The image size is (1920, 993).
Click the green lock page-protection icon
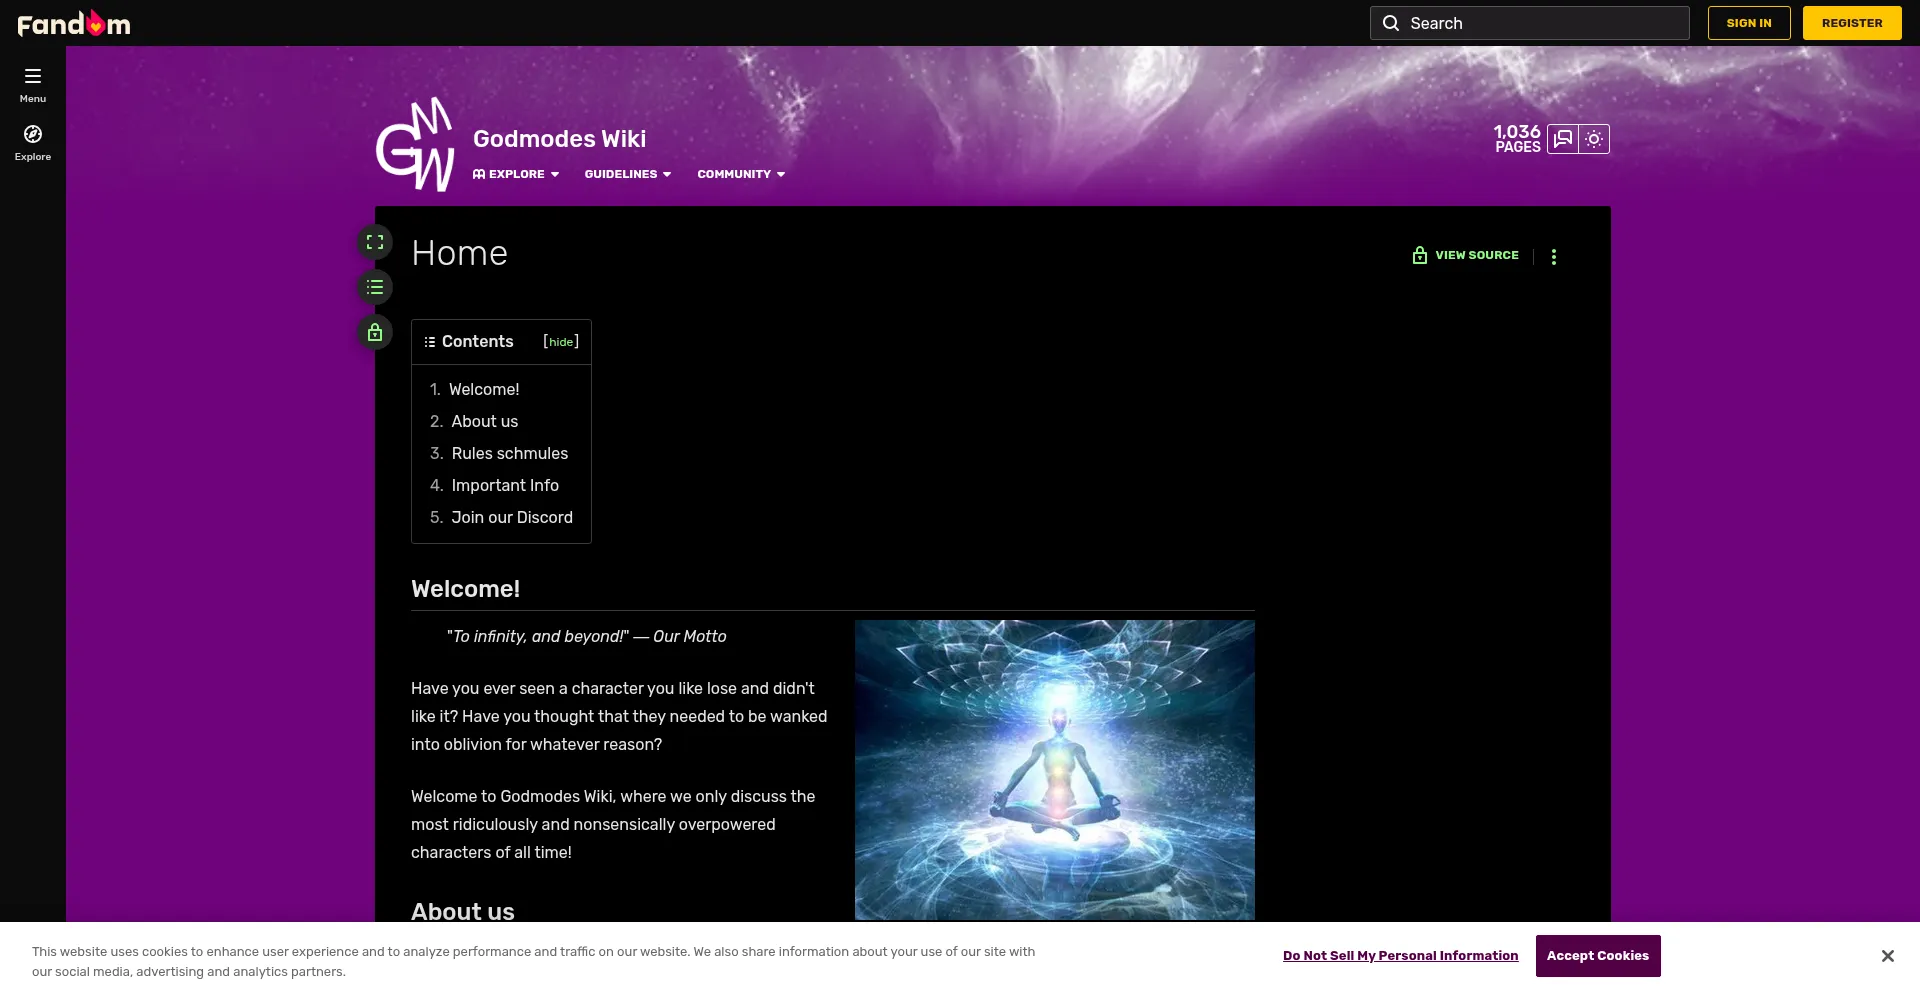pos(374,332)
